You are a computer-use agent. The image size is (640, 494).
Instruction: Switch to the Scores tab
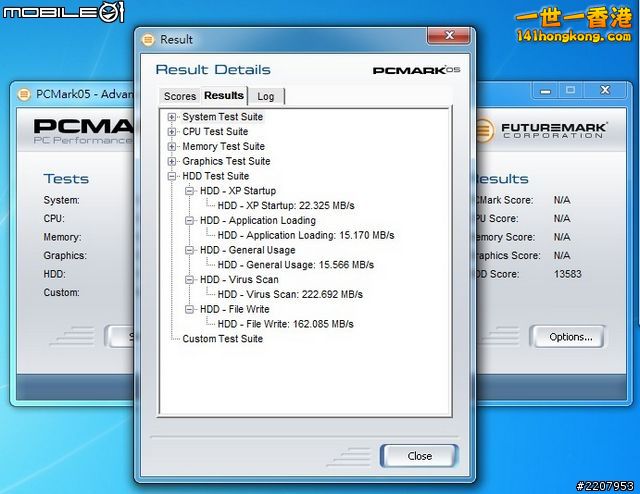[180, 96]
